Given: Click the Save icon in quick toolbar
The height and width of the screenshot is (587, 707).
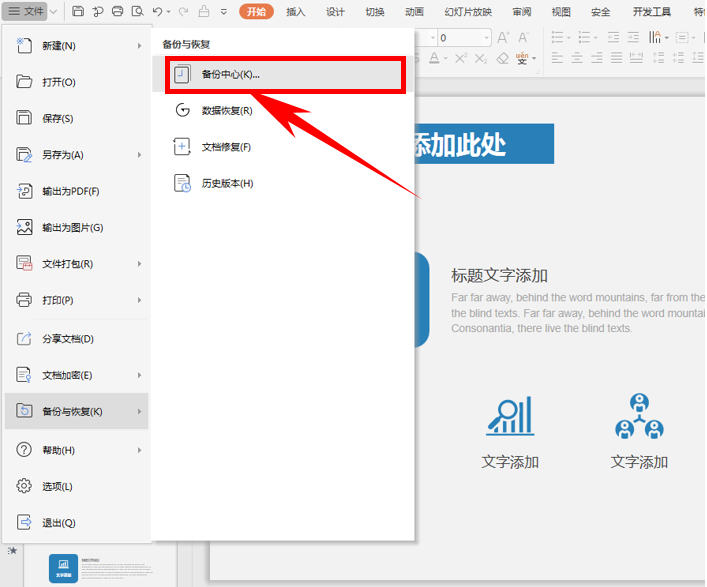Looking at the screenshot, I should pos(78,11).
